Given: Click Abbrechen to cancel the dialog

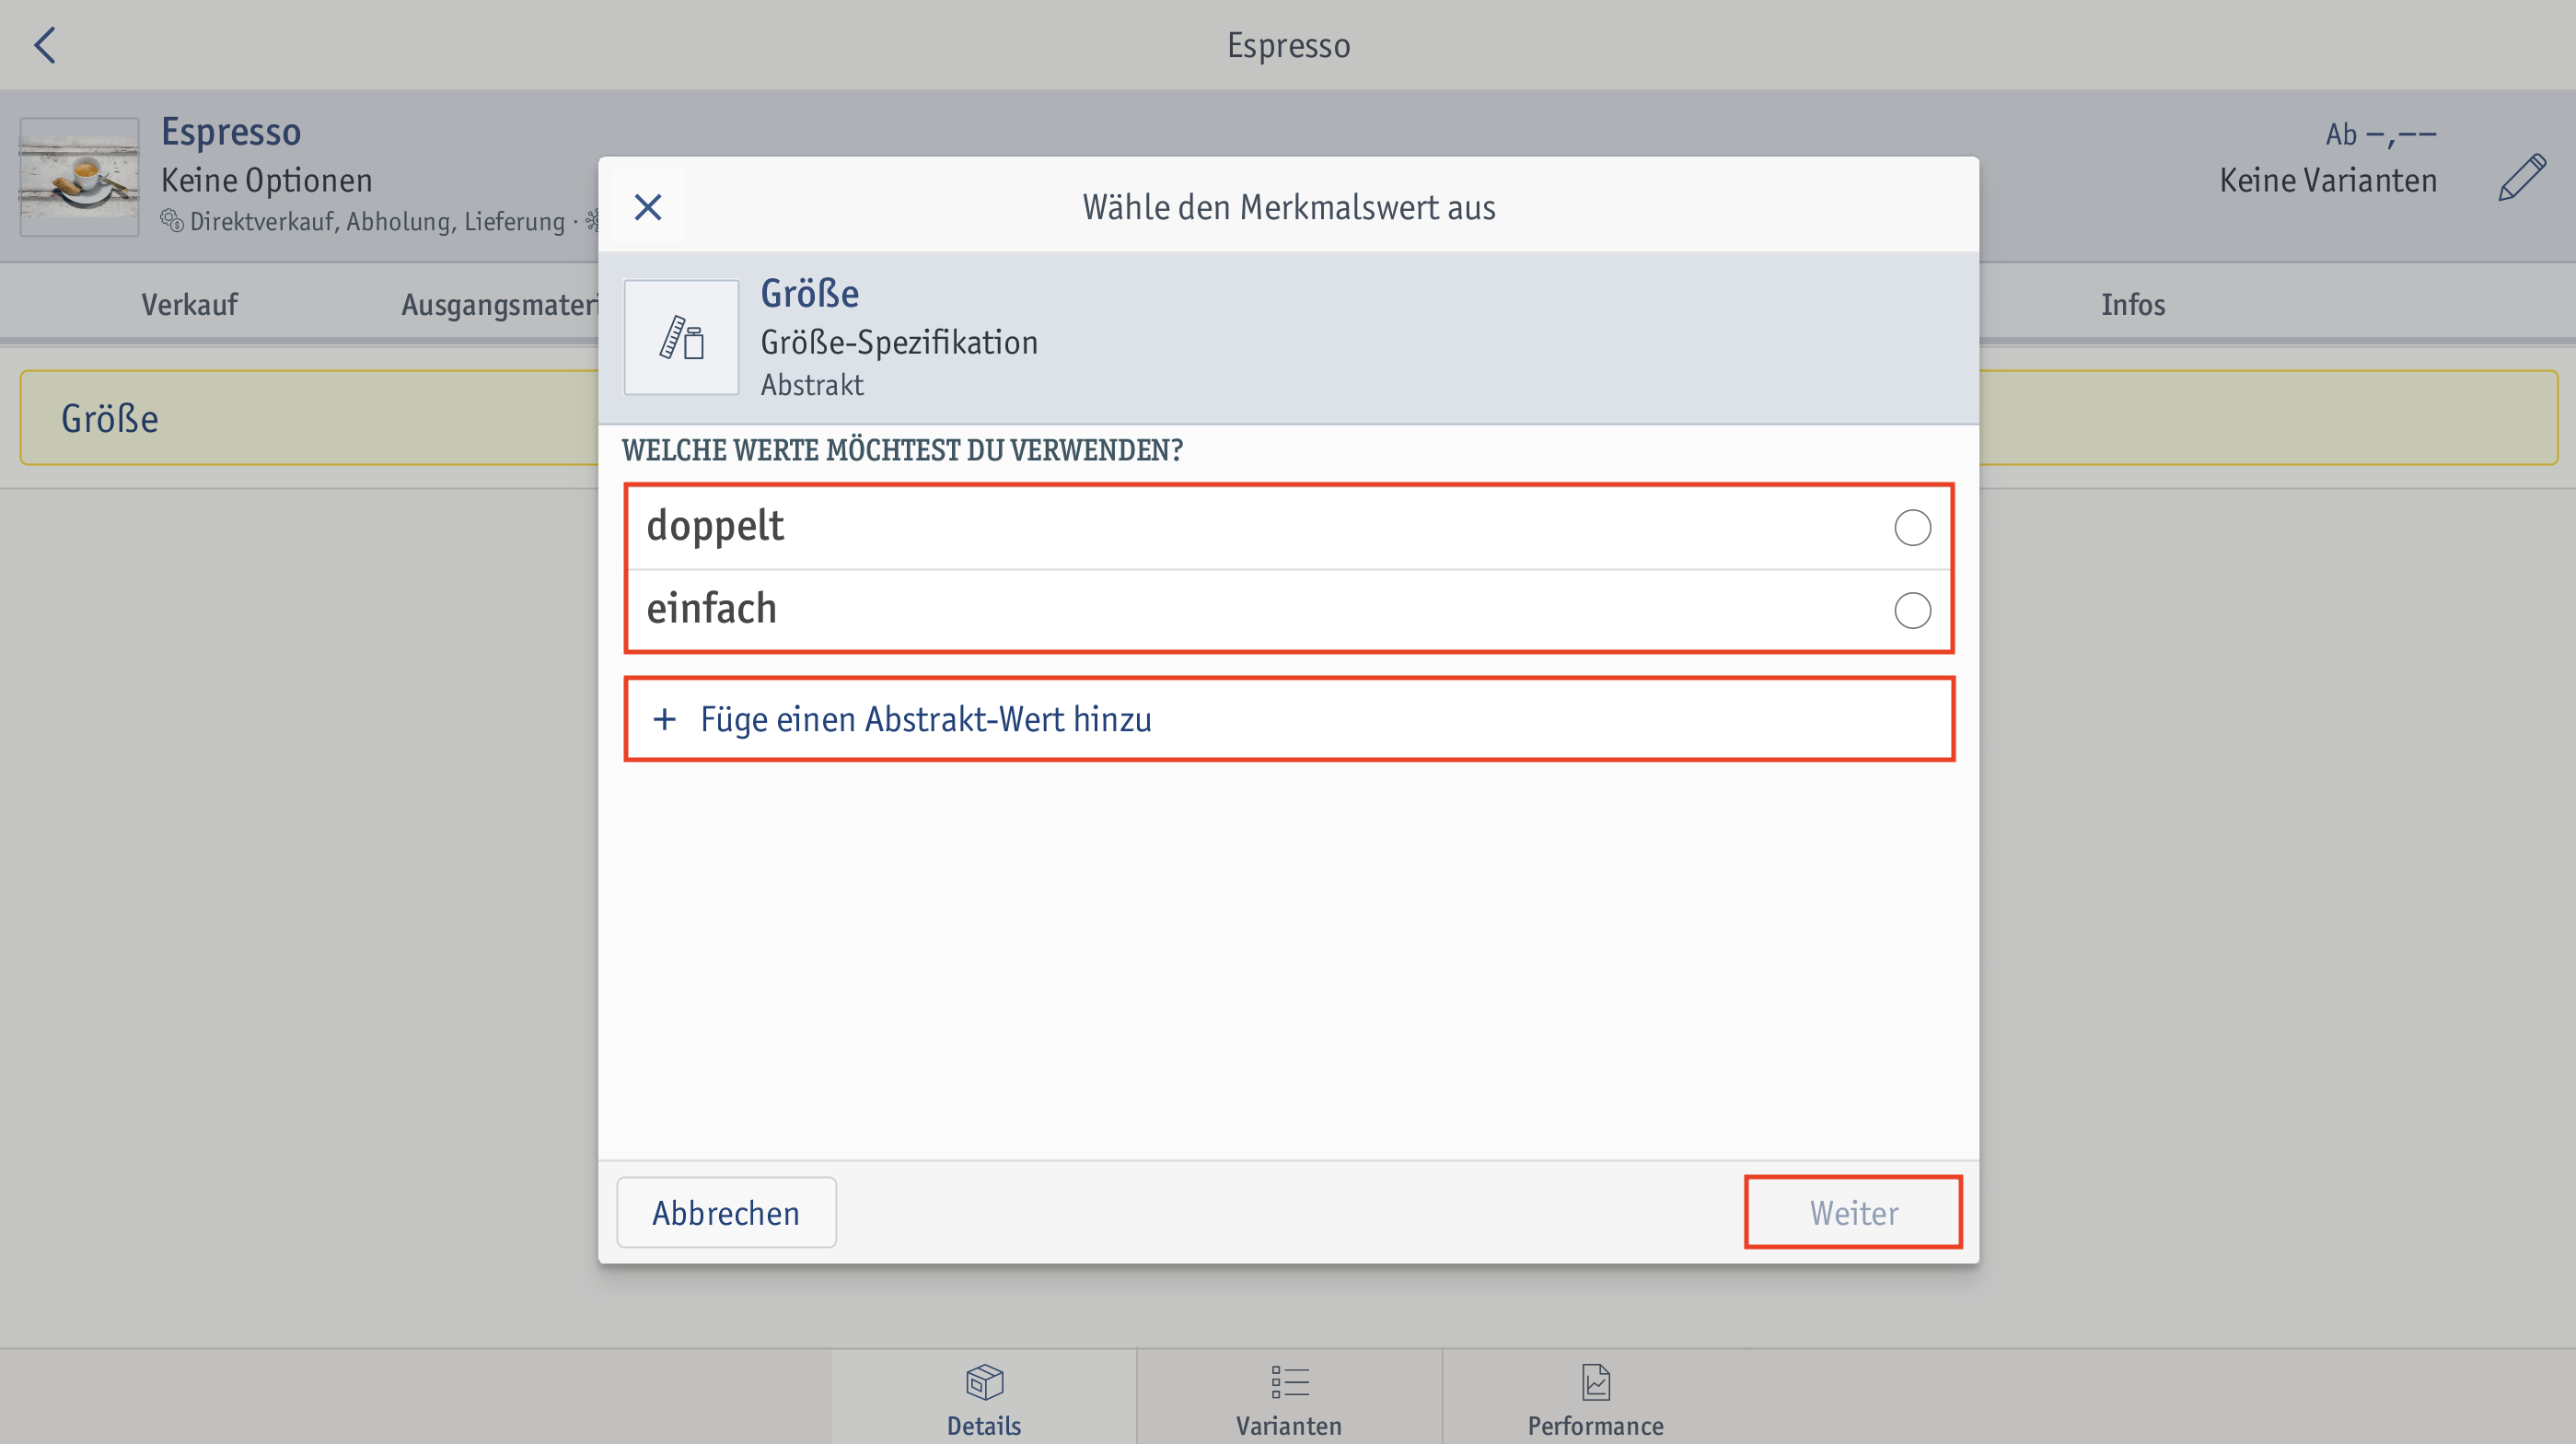Looking at the screenshot, I should click(724, 1212).
